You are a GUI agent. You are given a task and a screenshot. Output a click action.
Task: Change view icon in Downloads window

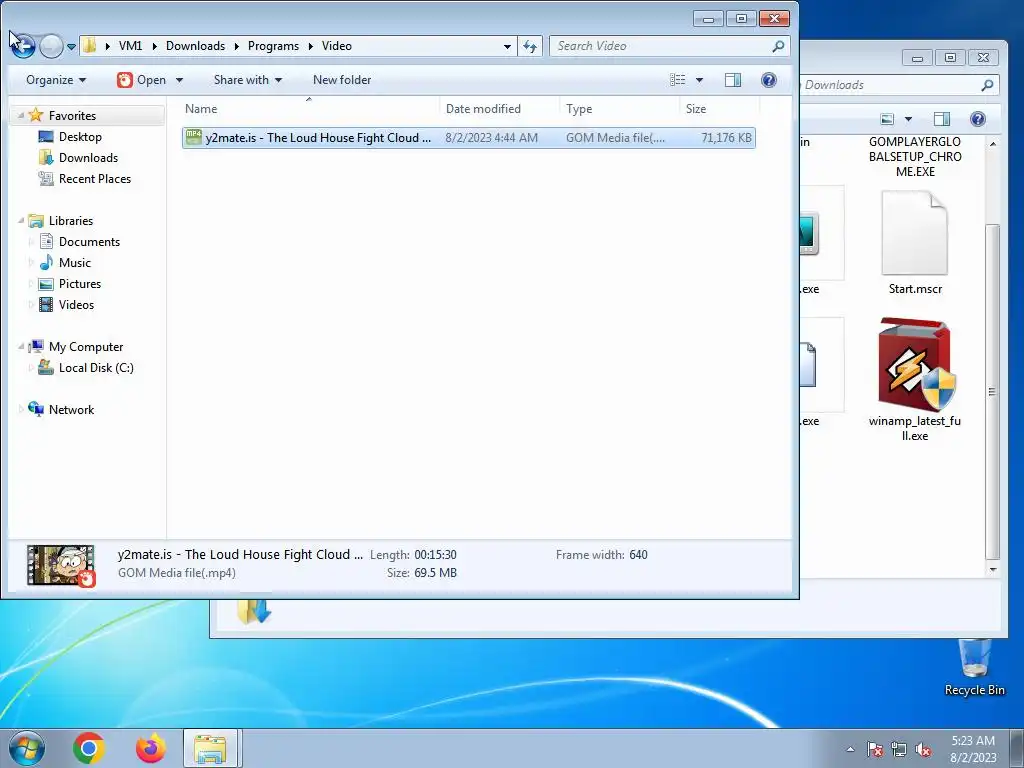887,119
